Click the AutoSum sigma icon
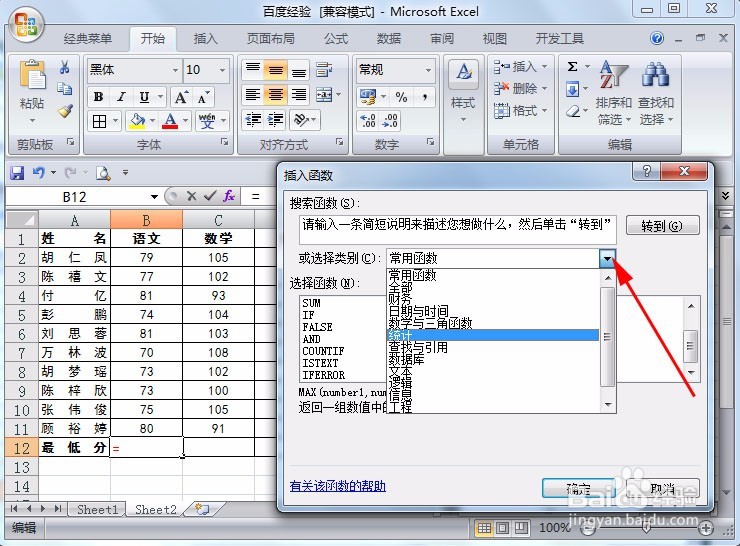Viewport: 740px width, 546px height. (x=572, y=67)
